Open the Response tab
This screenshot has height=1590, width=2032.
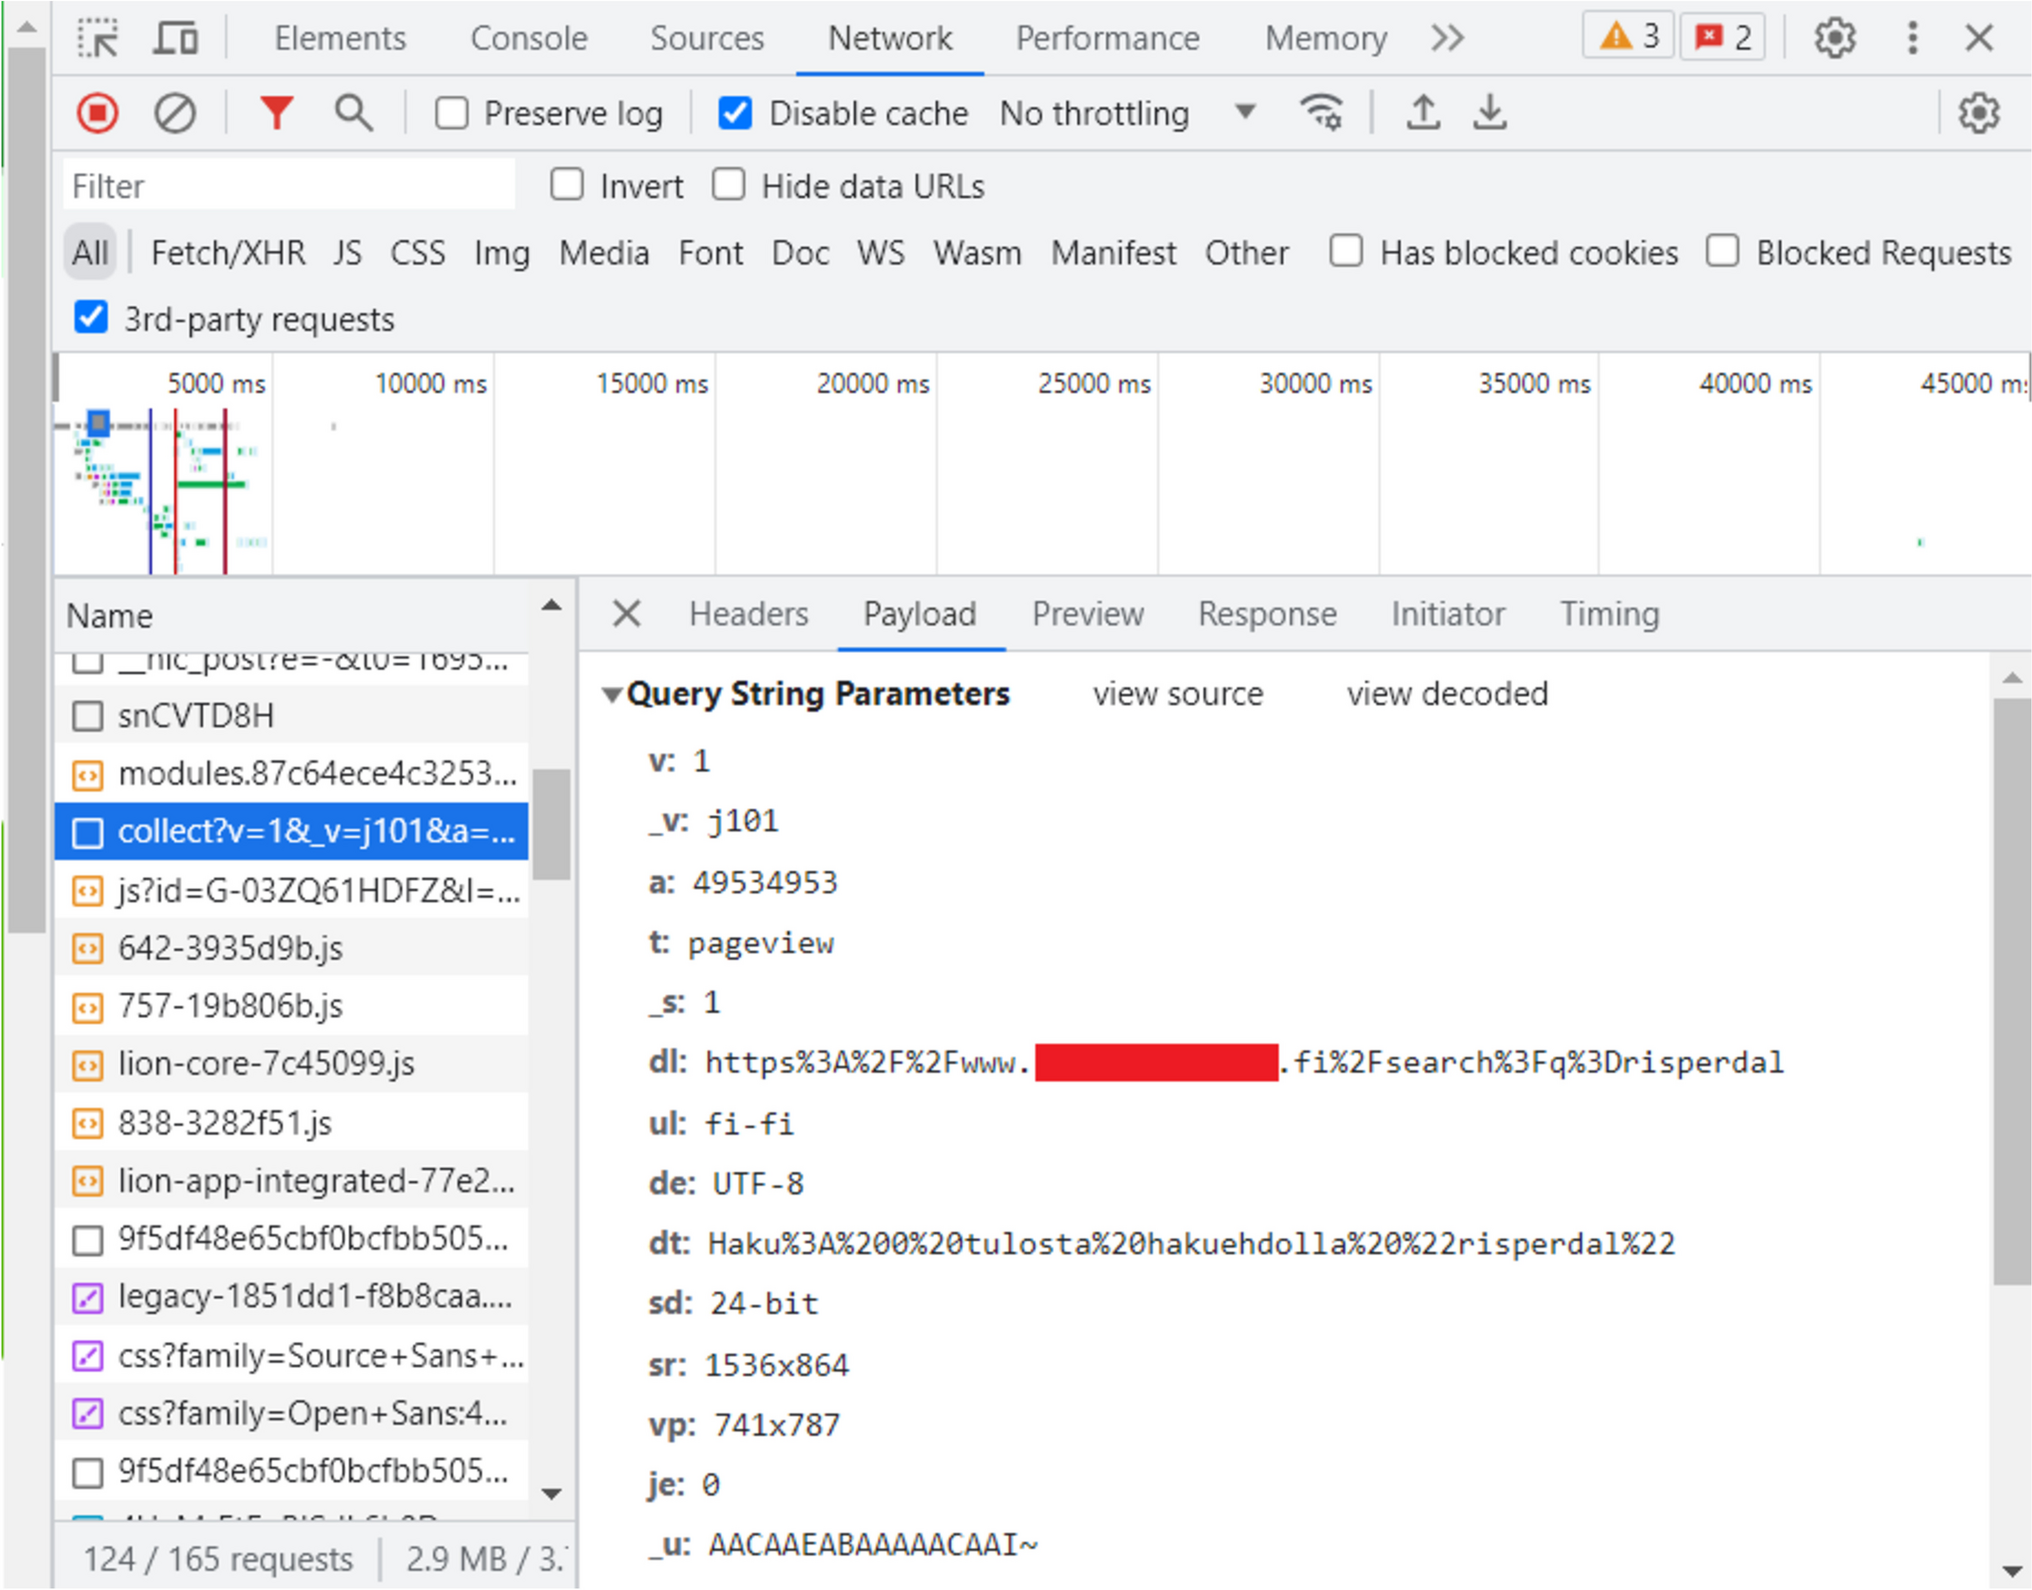click(x=1267, y=613)
